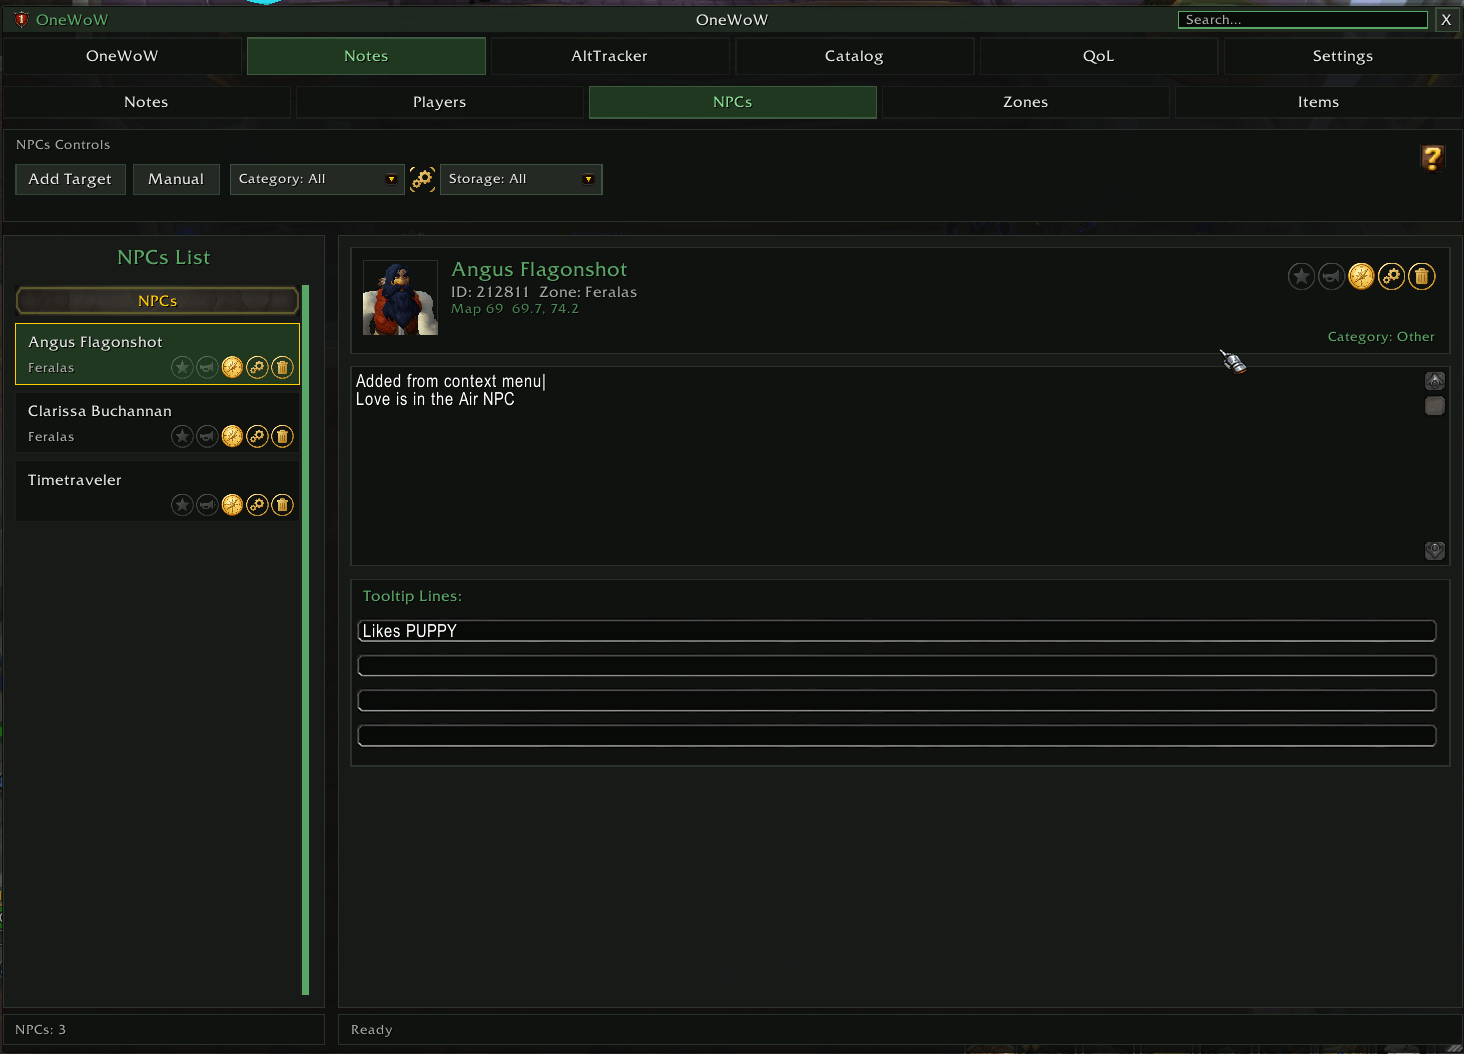Screen dimensions: 1464x1054
Task: Click ID: 212811 text
Action: [x=490, y=292]
